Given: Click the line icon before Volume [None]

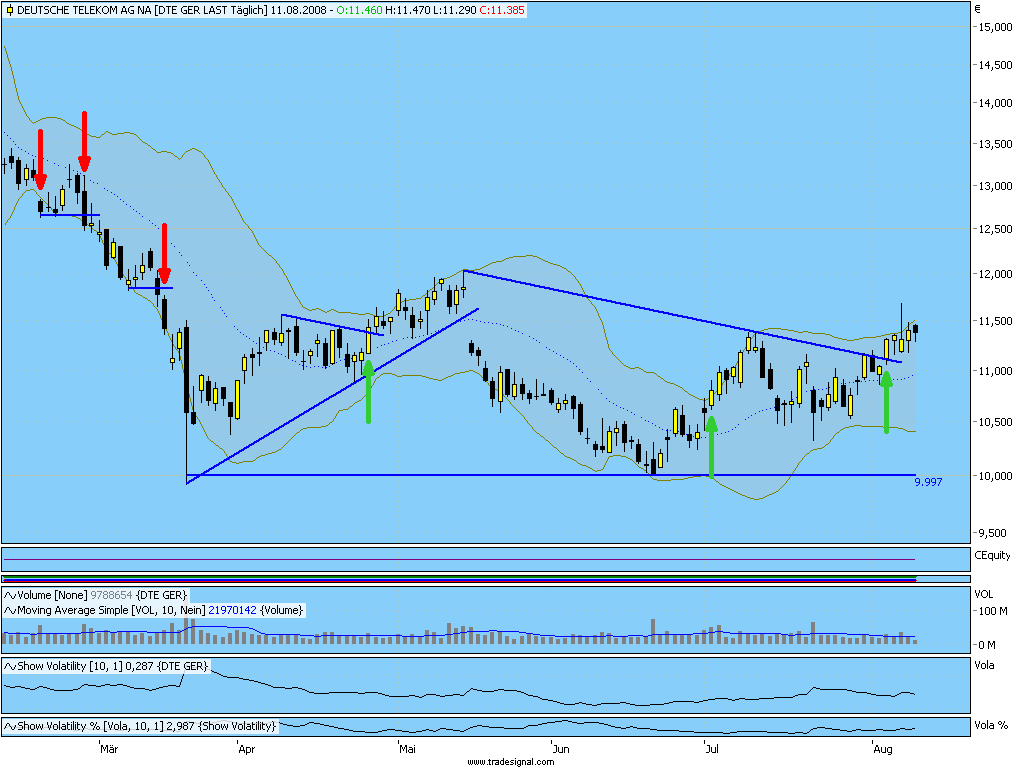Looking at the screenshot, I should point(10,595).
